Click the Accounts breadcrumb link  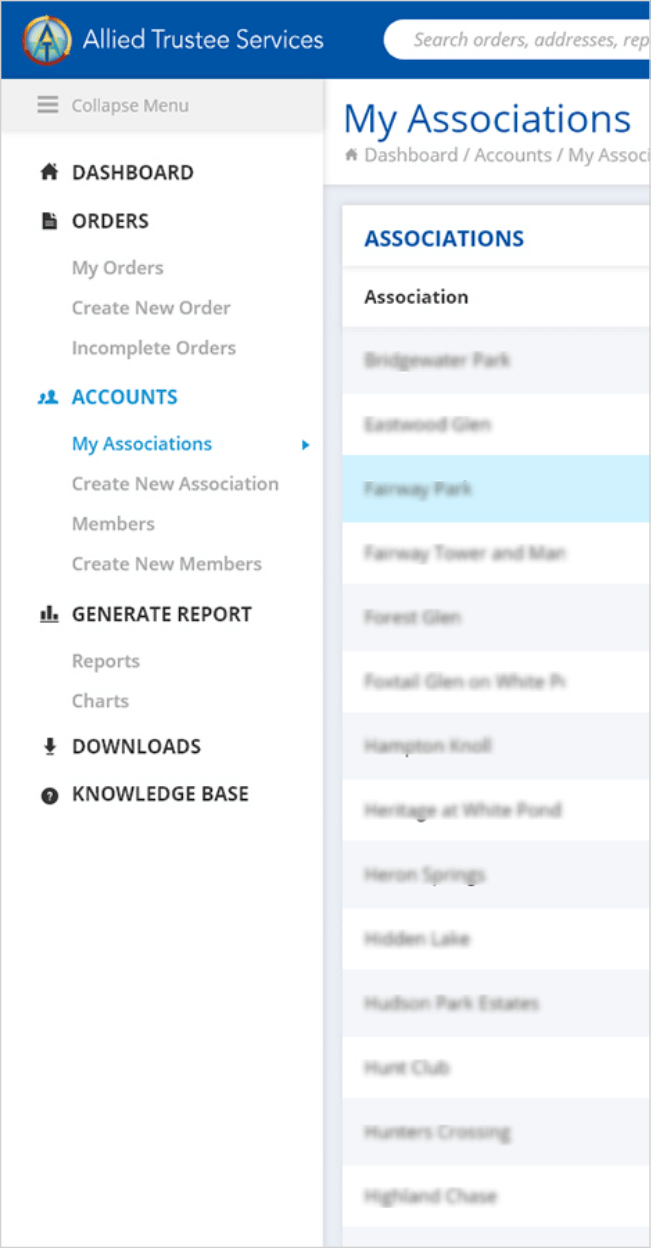click(512, 155)
